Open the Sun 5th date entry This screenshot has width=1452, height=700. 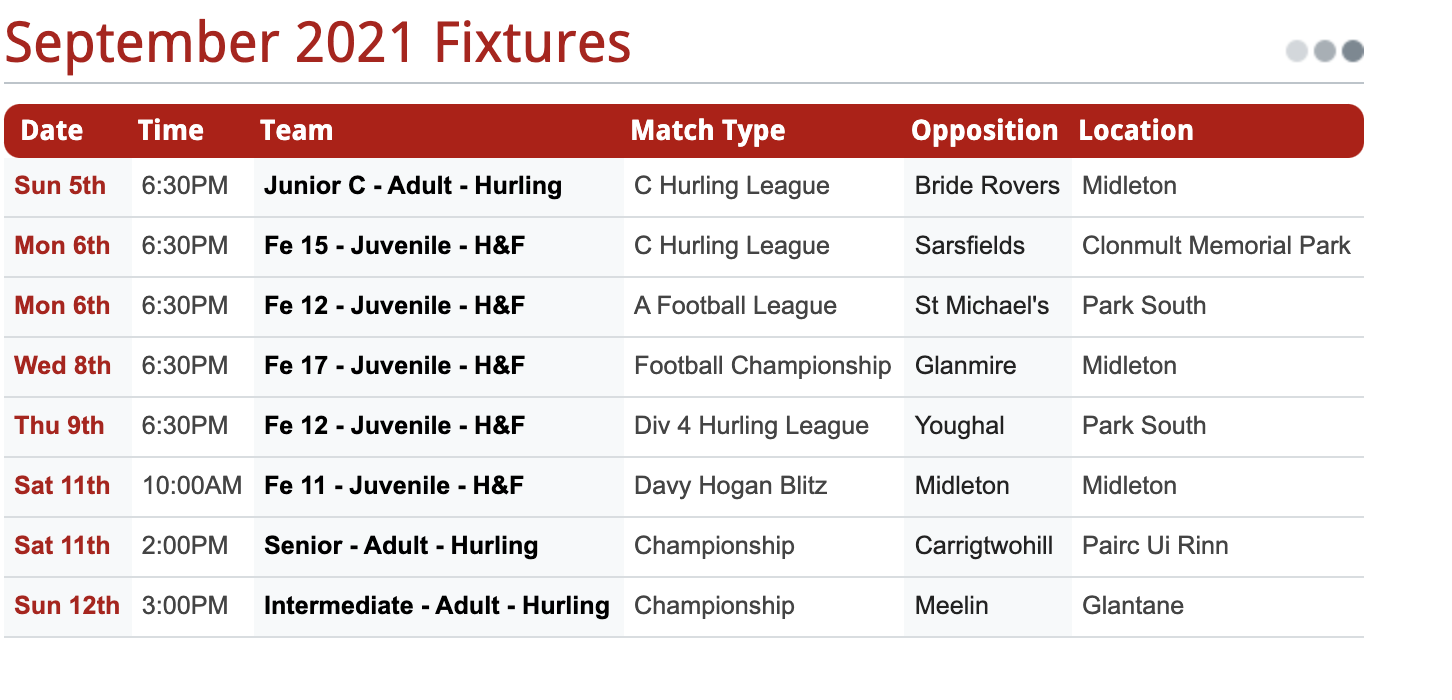click(60, 186)
